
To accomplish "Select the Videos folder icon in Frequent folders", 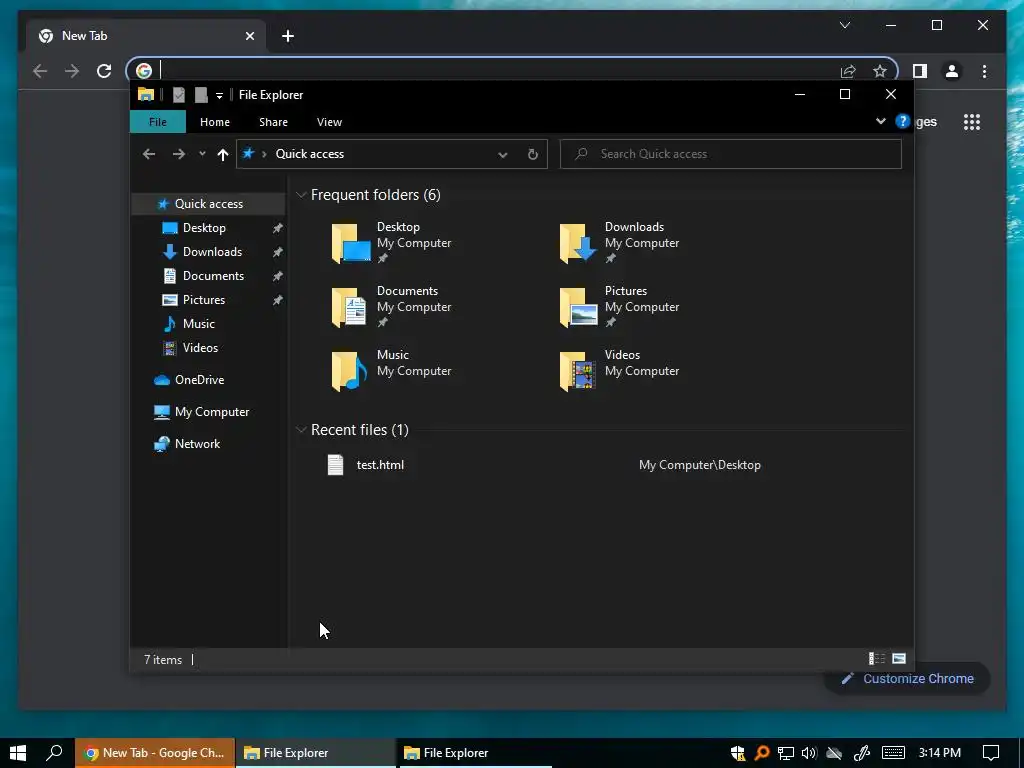I will (578, 371).
